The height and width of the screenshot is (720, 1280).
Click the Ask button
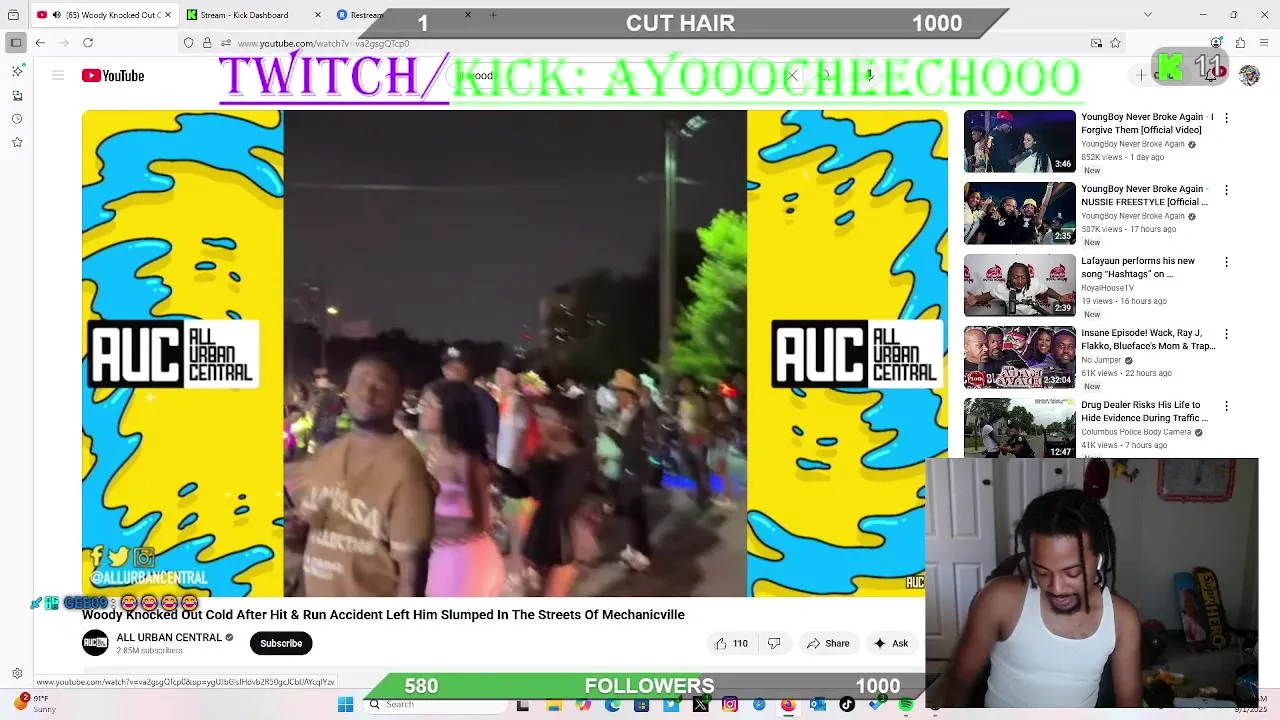click(891, 643)
